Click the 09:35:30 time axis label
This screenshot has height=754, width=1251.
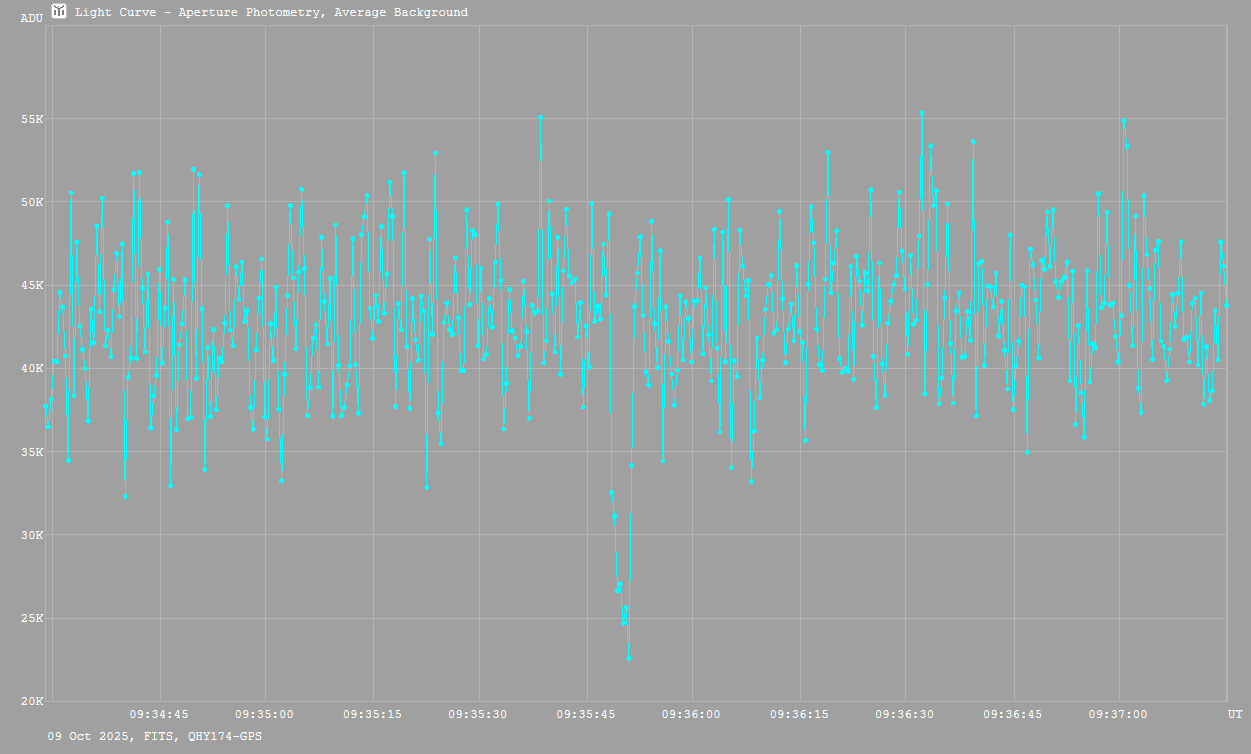(478, 714)
